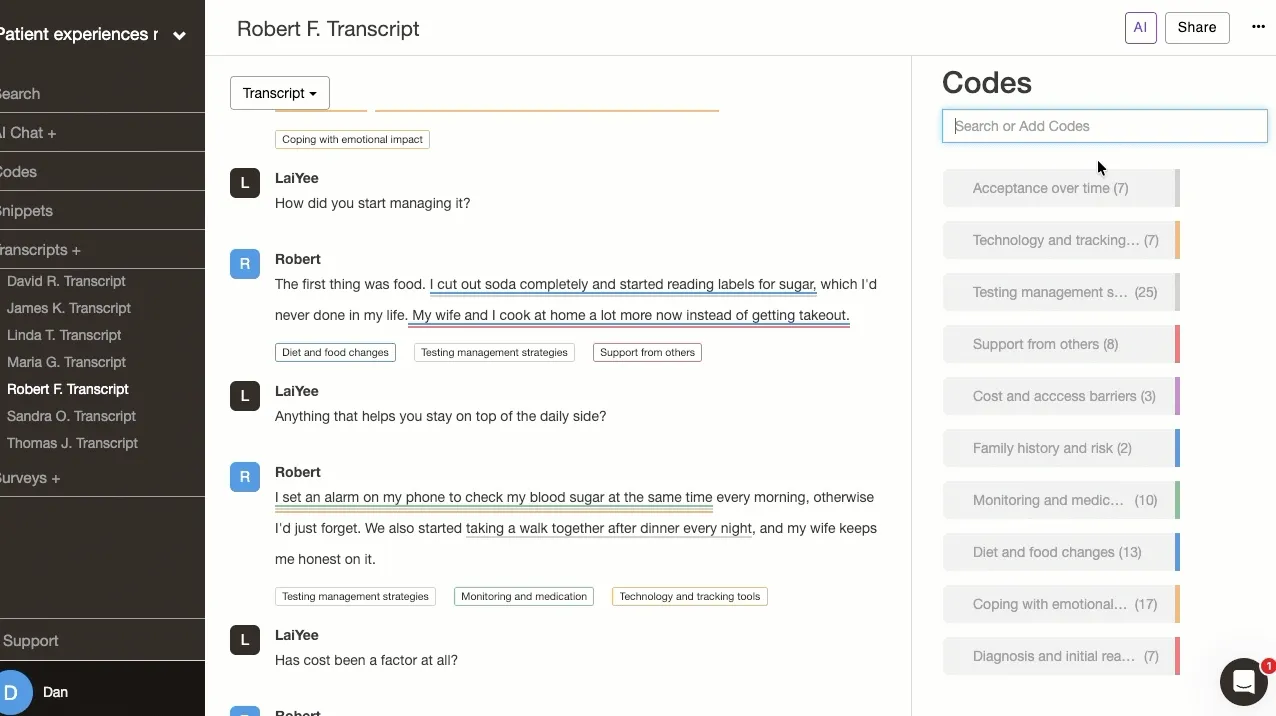Open the AI assistant button
Viewport: 1276px width, 716px height.
1140,28
